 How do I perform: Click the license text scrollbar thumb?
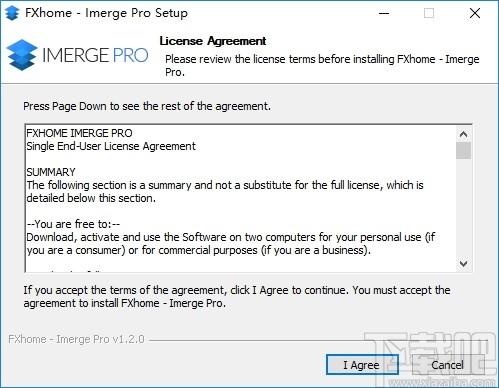pos(463,151)
